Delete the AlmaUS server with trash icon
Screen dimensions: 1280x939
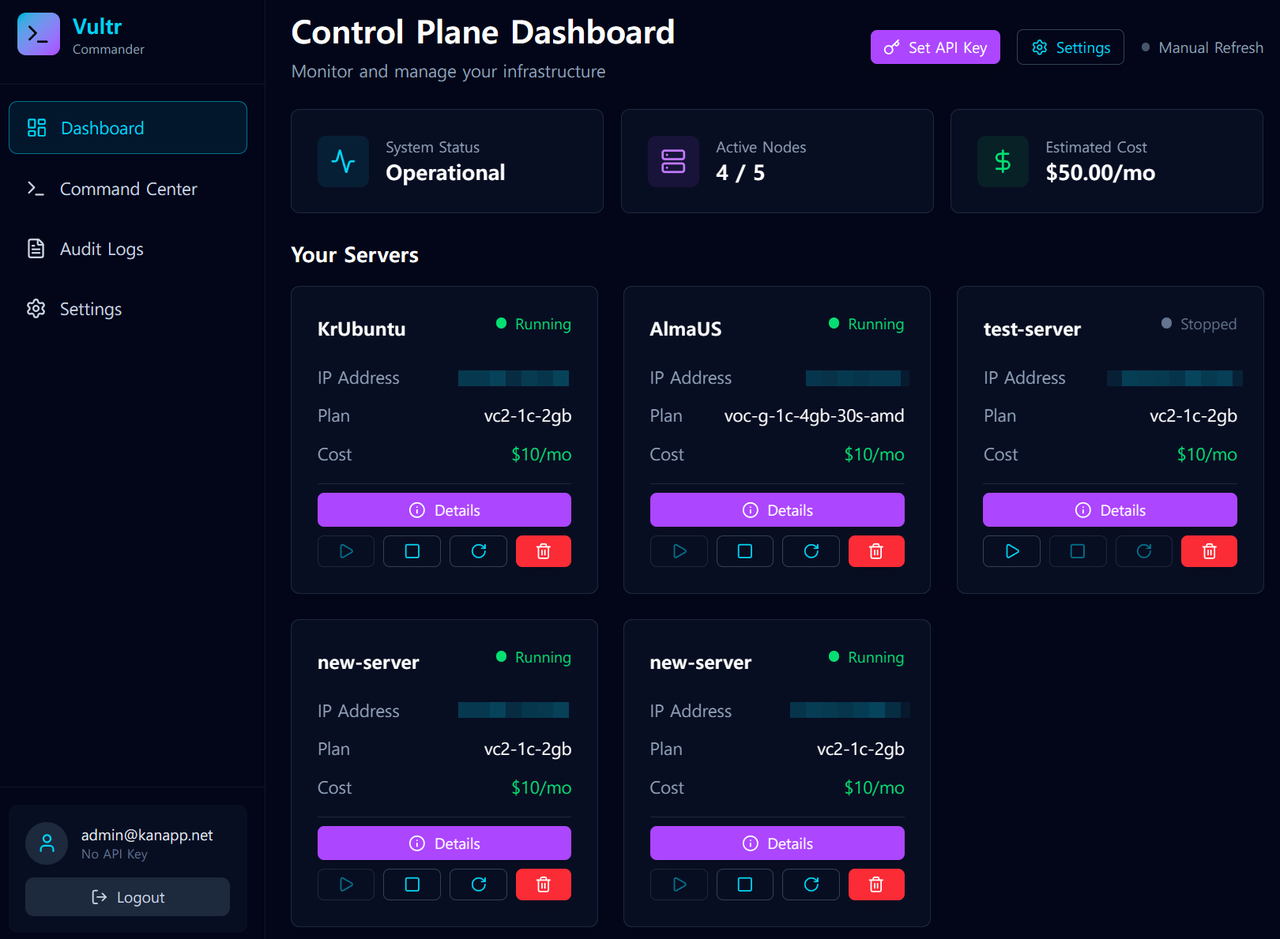(877, 551)
